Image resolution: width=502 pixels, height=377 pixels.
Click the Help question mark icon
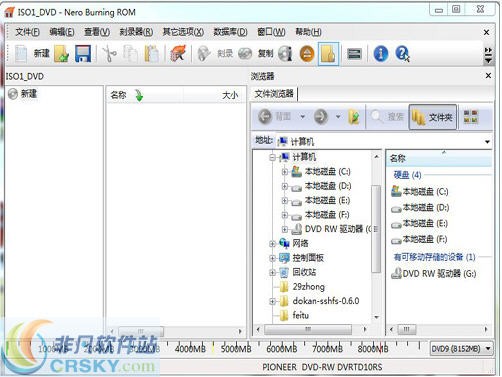click(402, 53)
